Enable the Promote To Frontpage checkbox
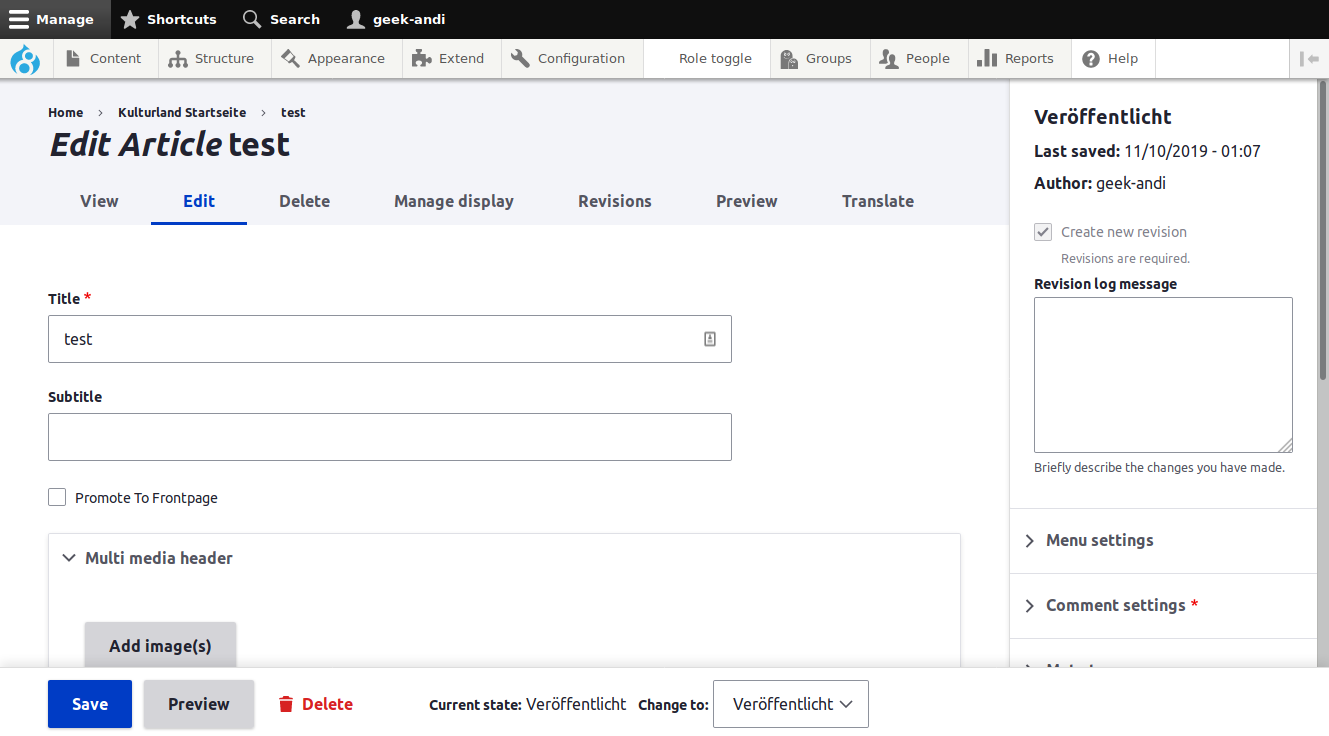1329x736 pixels. (x=57, y=497)
